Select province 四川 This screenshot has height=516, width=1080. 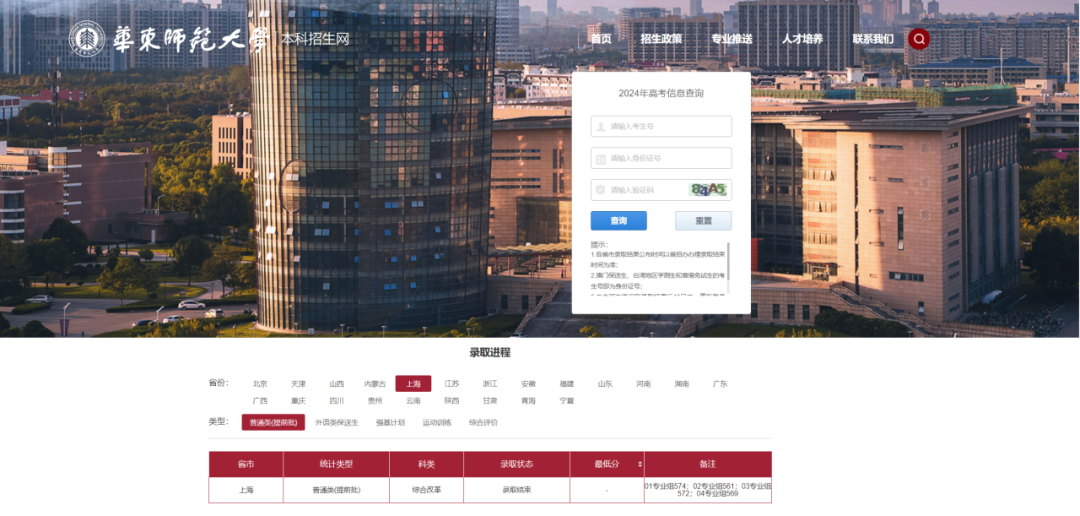336,400
